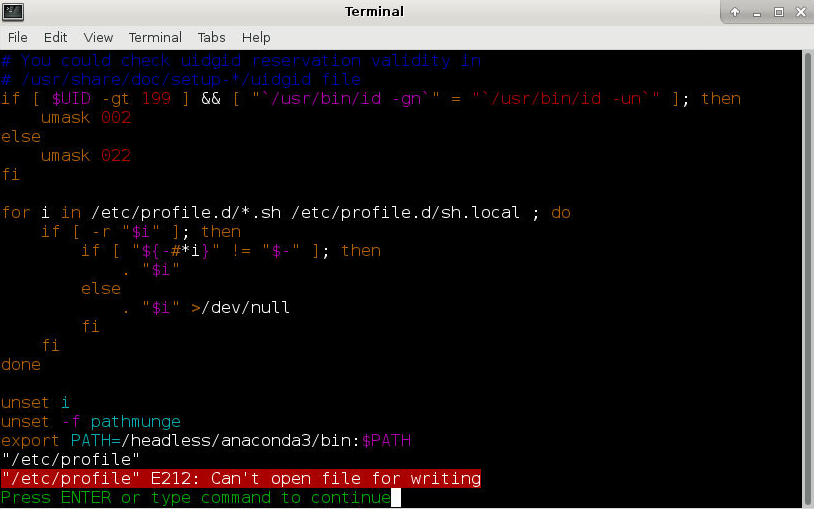Screen dimensions: 814x509
Task: Click the terminal icon in the title bar
Action: (x=13, y=11)
